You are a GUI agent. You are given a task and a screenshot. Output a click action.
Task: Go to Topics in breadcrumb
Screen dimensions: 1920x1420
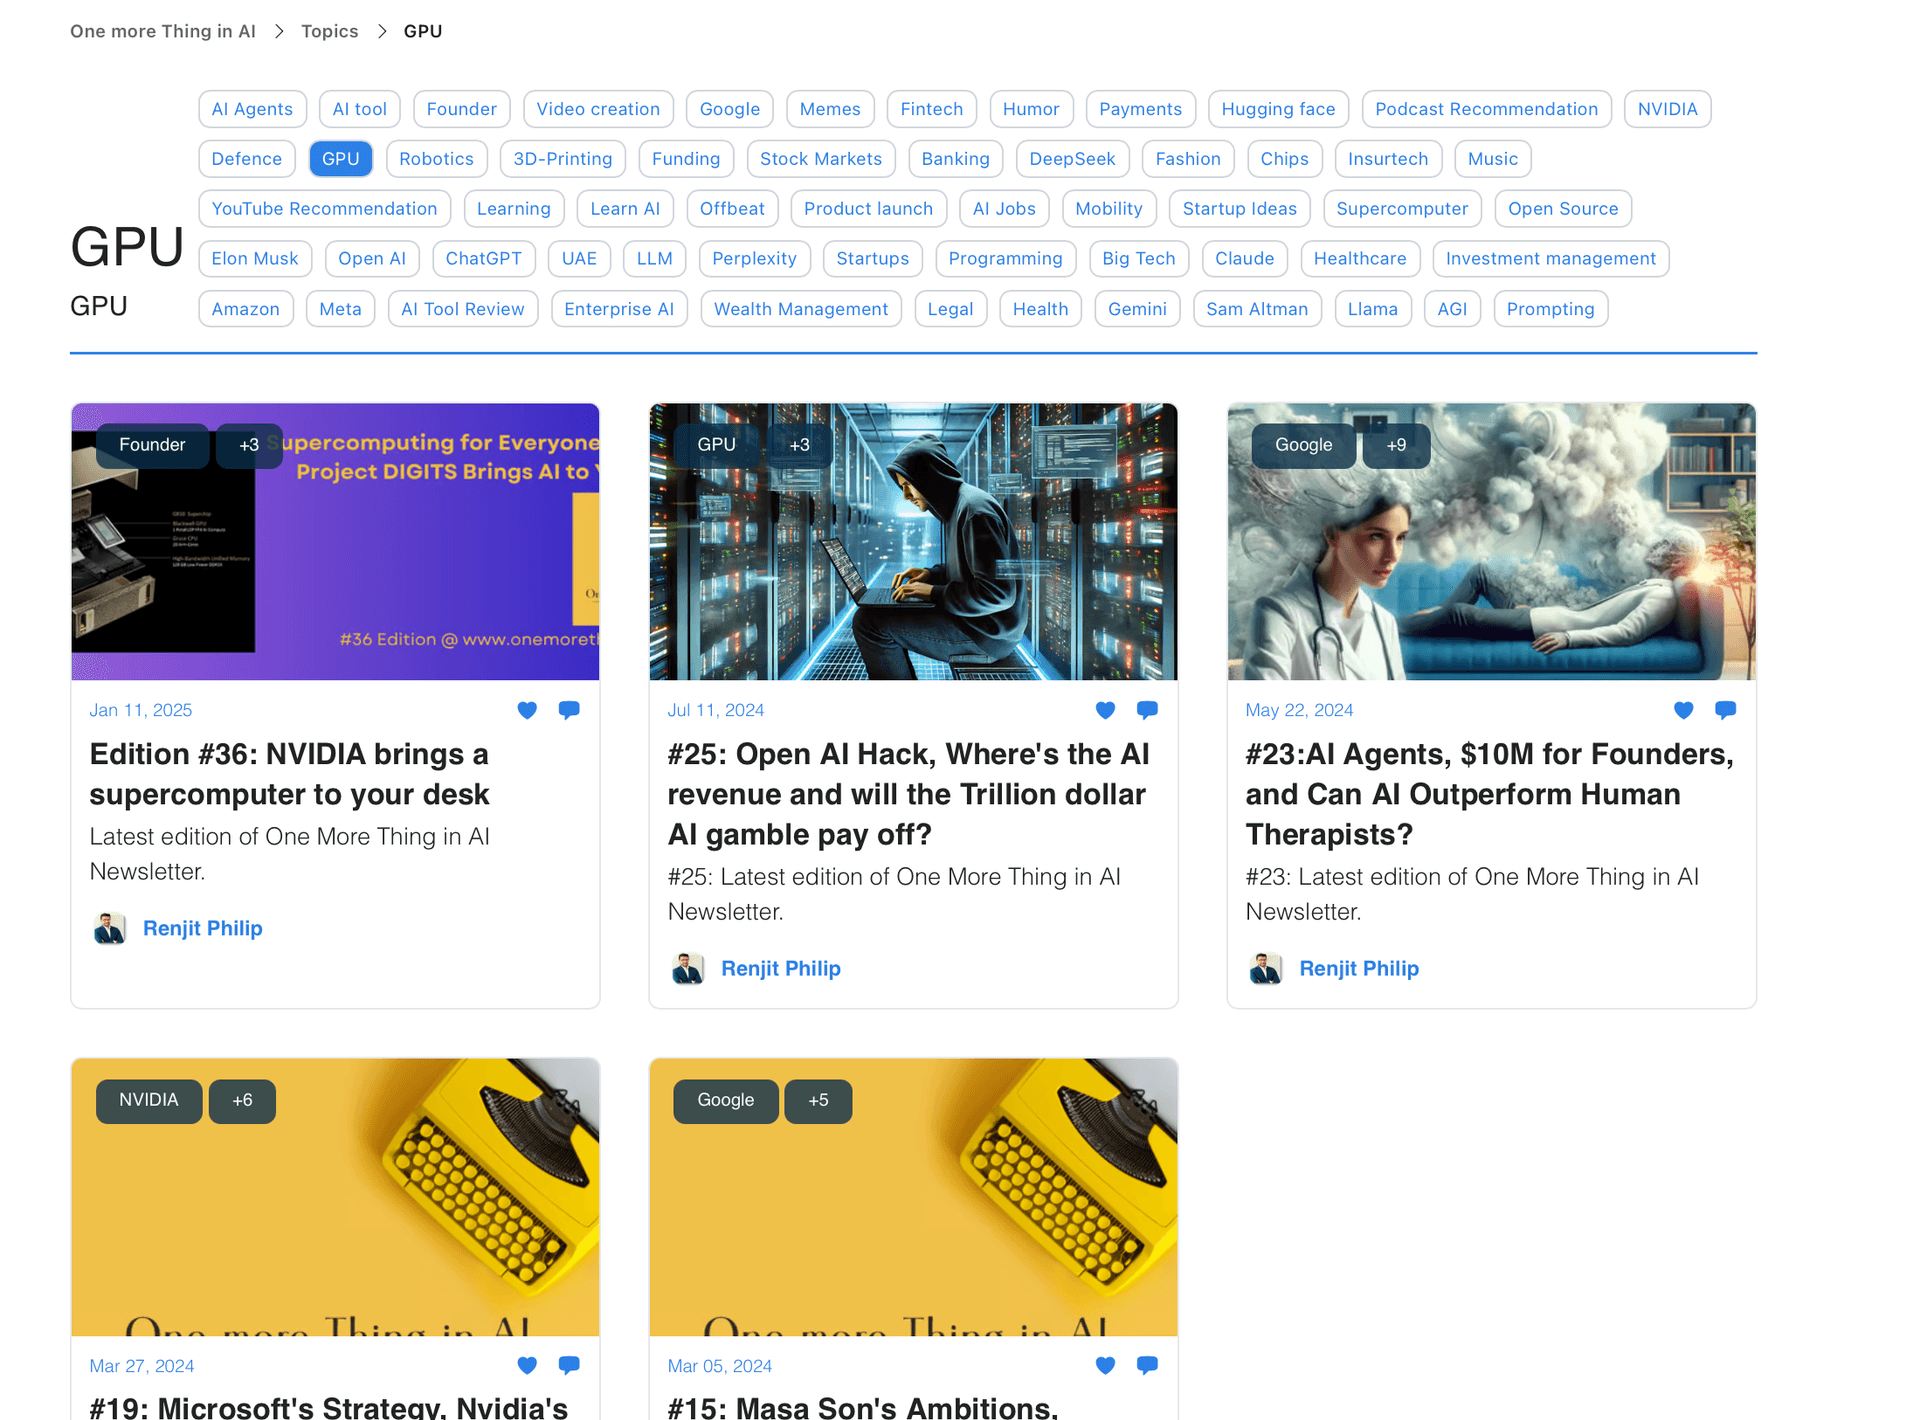(x=329, y=31)
